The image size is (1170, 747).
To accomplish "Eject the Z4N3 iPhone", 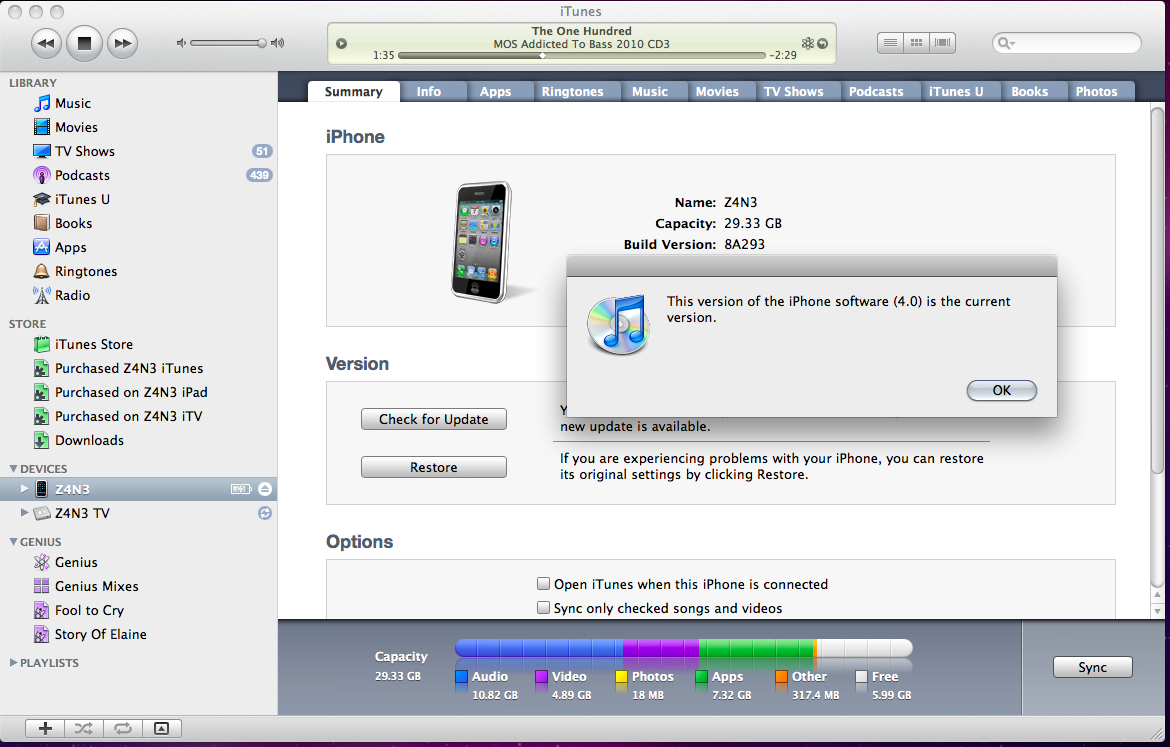I will (x=265, y=490).
